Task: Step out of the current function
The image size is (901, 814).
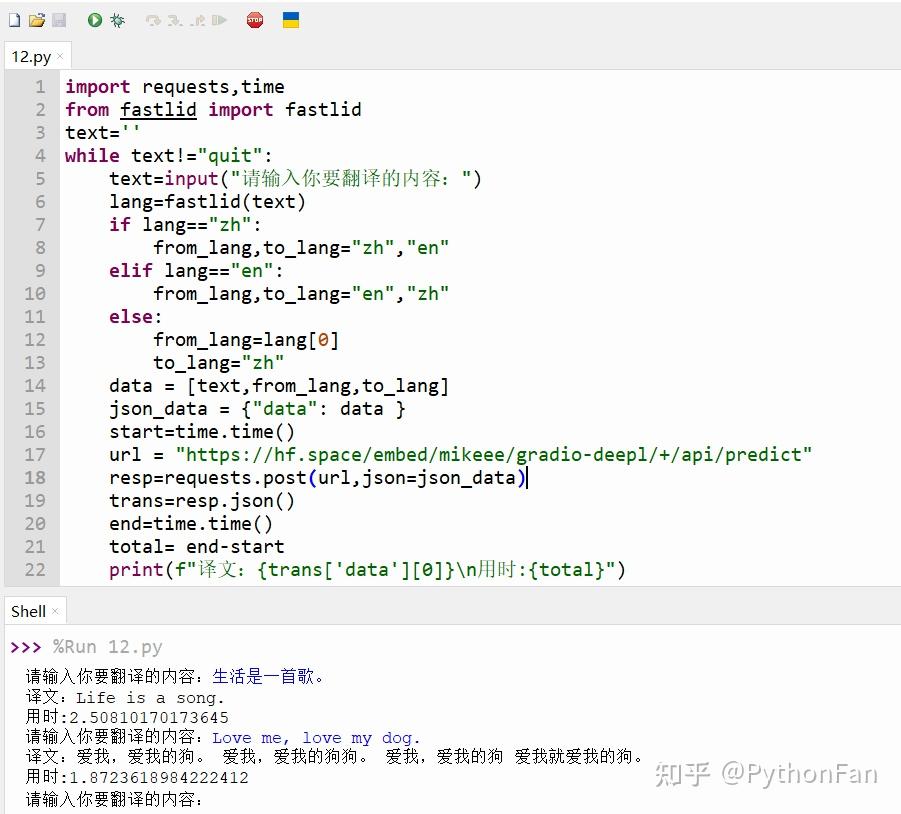Action: [198, 19]
